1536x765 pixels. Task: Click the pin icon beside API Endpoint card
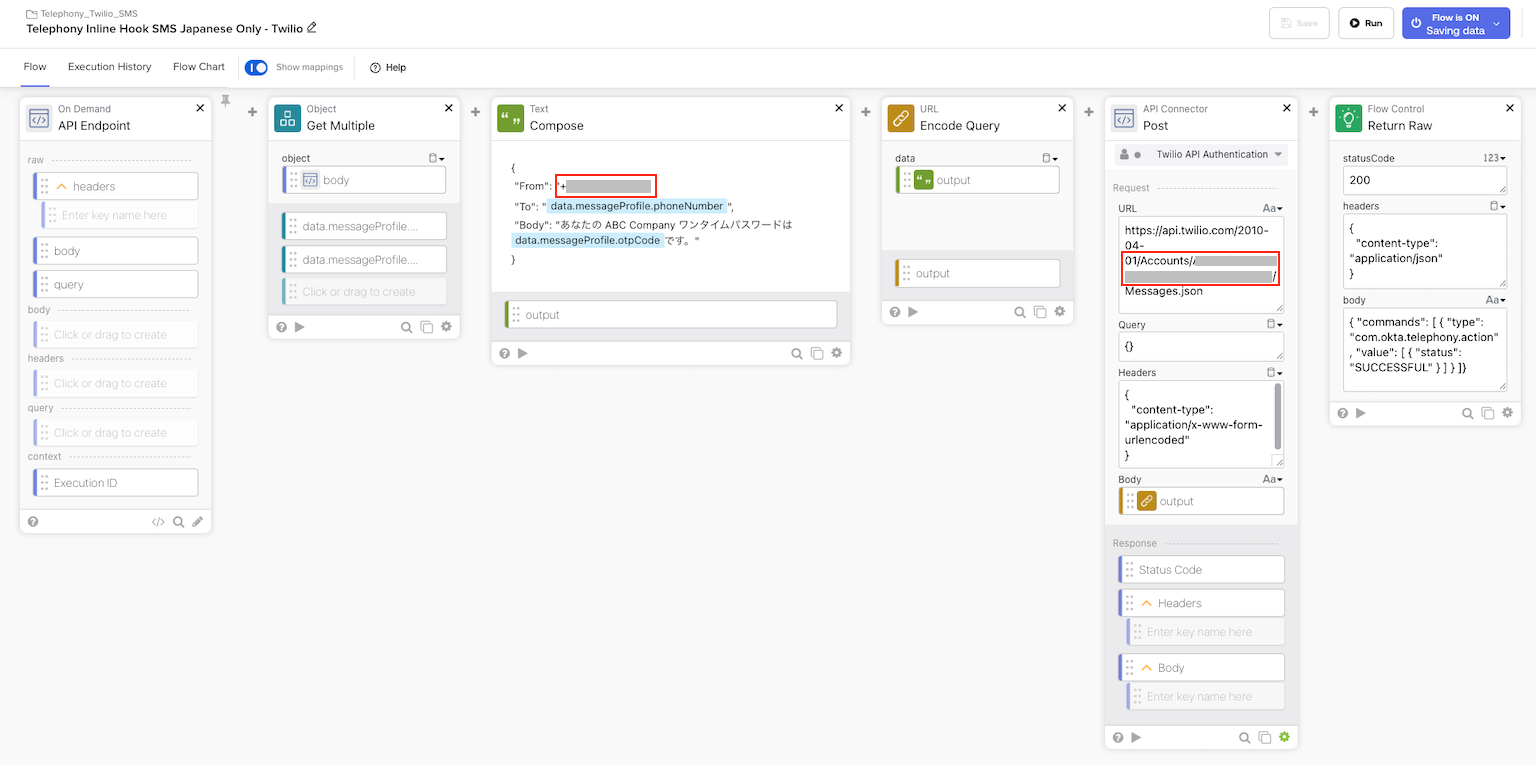tap(226, 101)
